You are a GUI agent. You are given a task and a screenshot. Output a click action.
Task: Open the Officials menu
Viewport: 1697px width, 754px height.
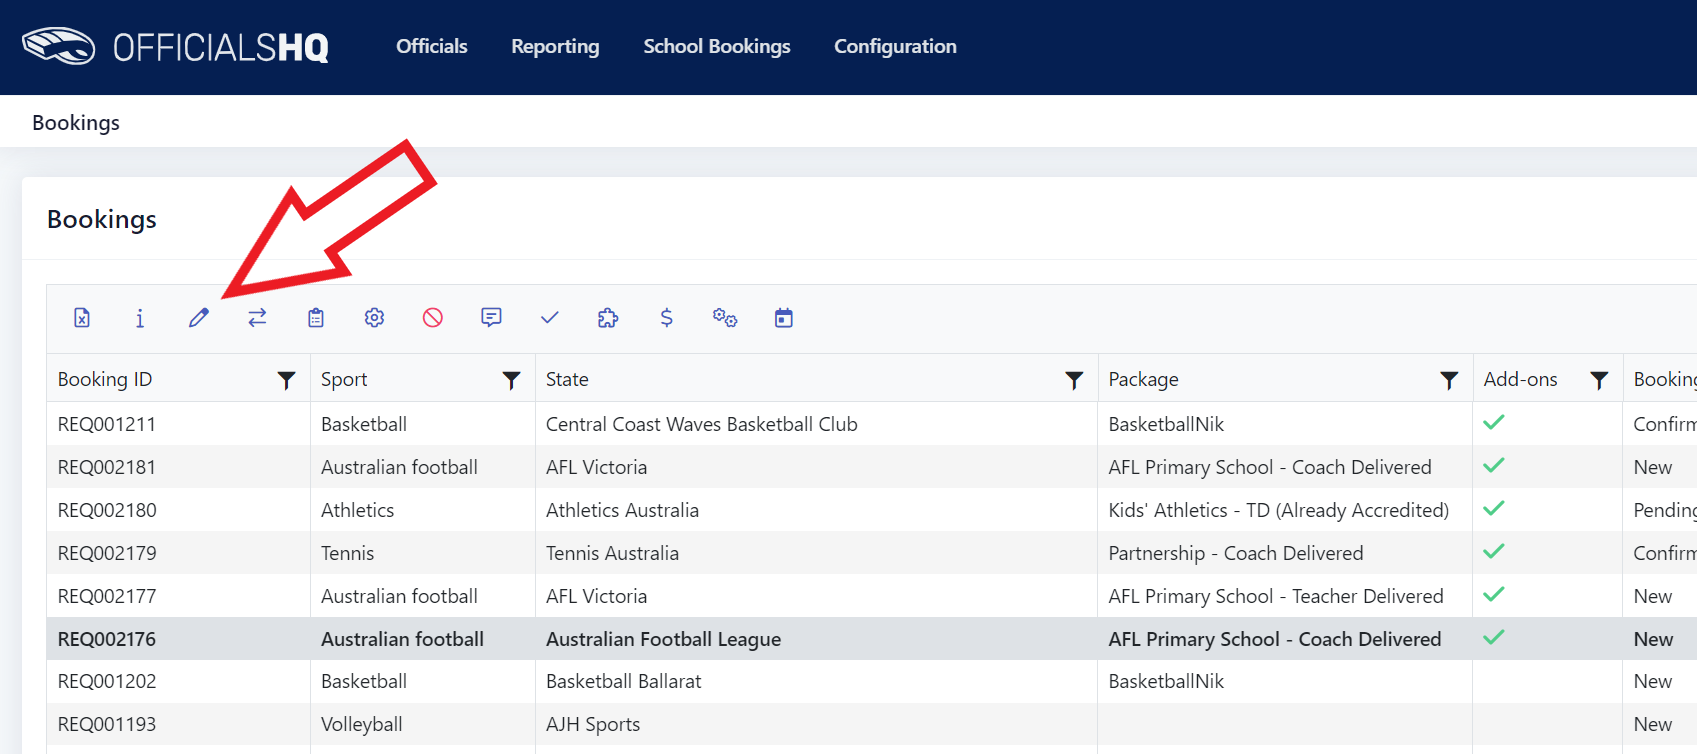(431, 46)
